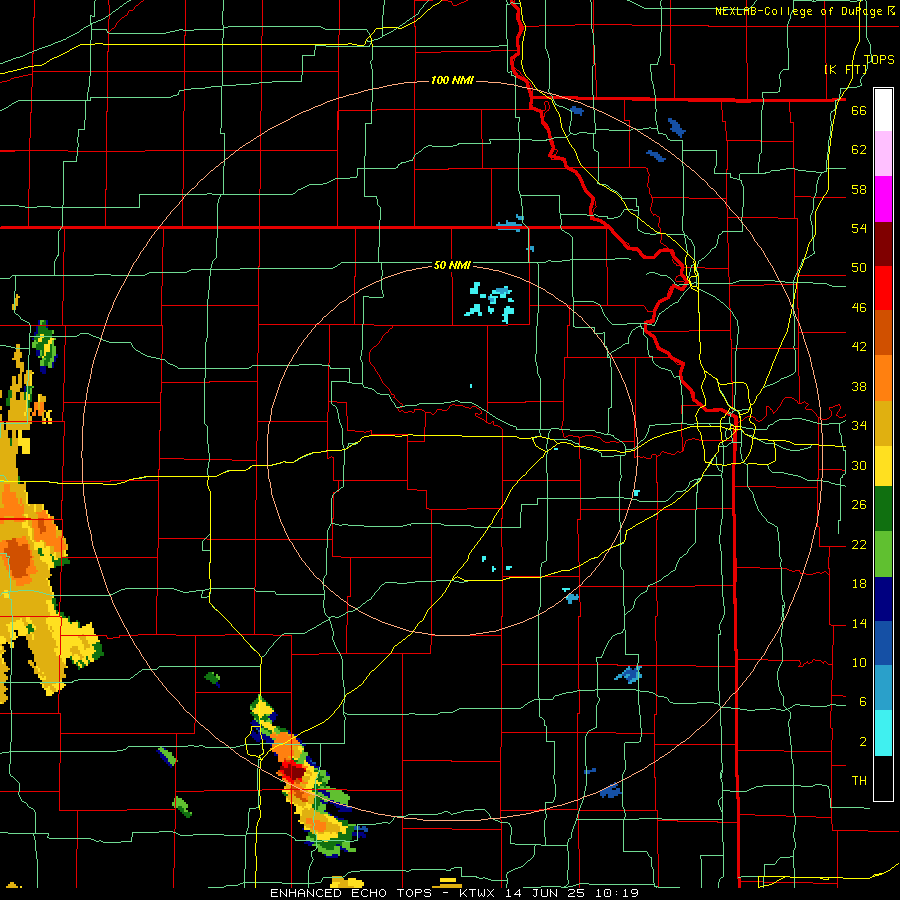Select the 34 legend value

pos(859,426)
